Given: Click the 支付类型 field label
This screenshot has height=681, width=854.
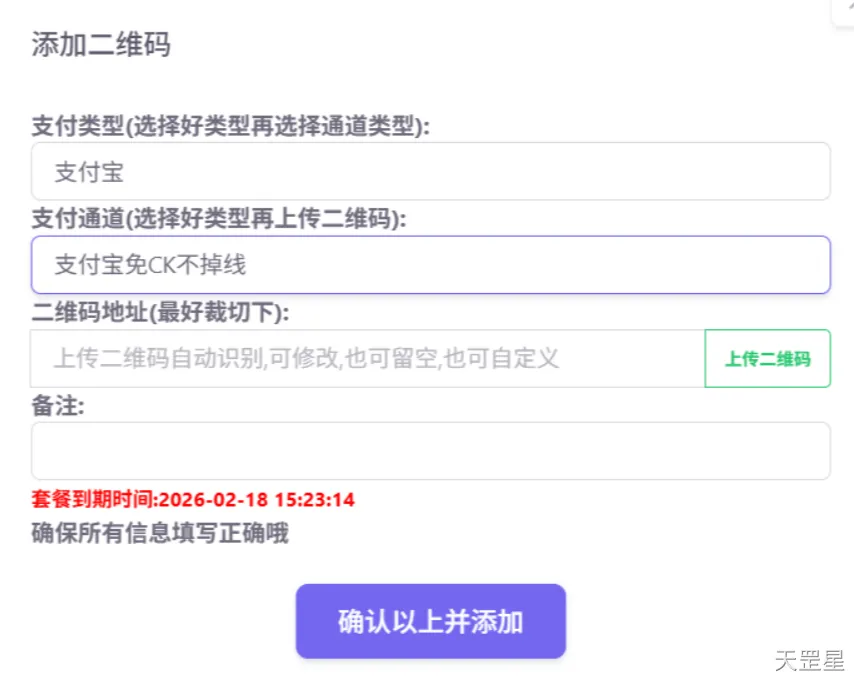Looking at the screenshot, I should [x=76, y=126].
